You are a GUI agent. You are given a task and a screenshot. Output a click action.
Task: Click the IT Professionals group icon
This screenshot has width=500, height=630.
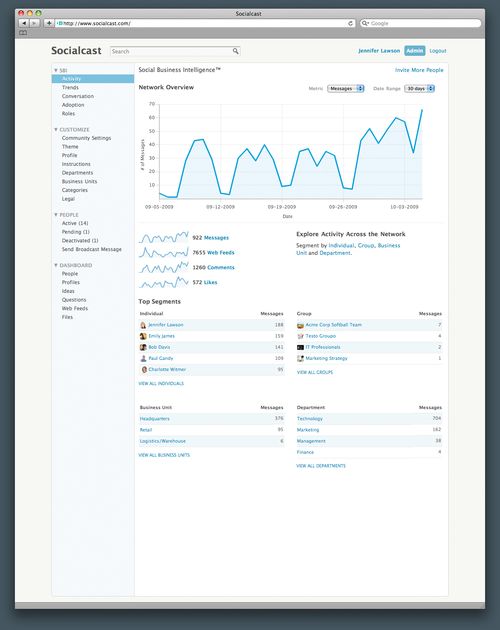click(300, 347)
